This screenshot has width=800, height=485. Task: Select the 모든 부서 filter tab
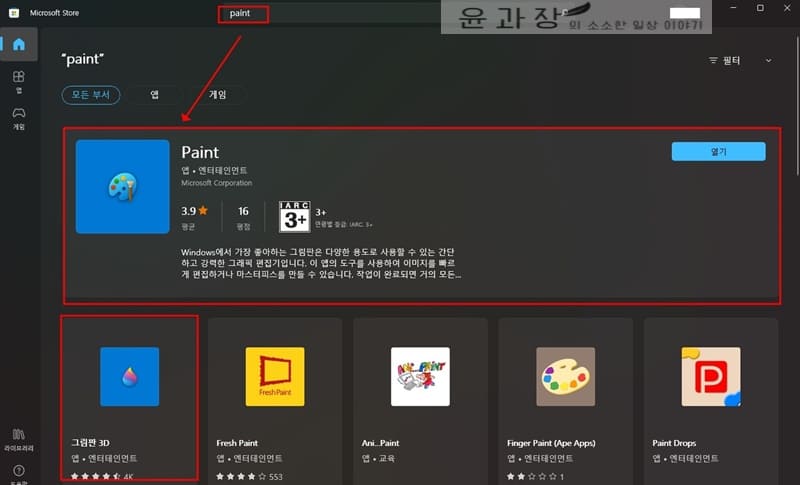[91, 95]
